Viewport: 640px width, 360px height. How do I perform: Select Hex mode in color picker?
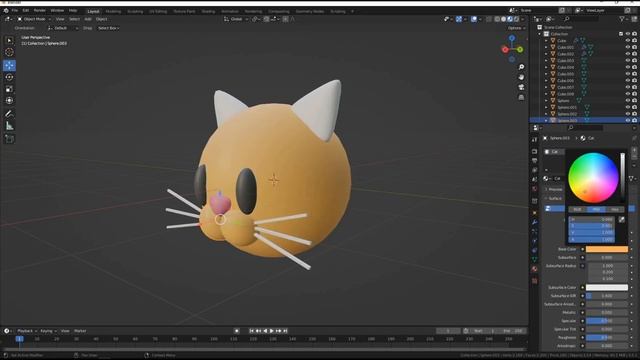point(615,209)
